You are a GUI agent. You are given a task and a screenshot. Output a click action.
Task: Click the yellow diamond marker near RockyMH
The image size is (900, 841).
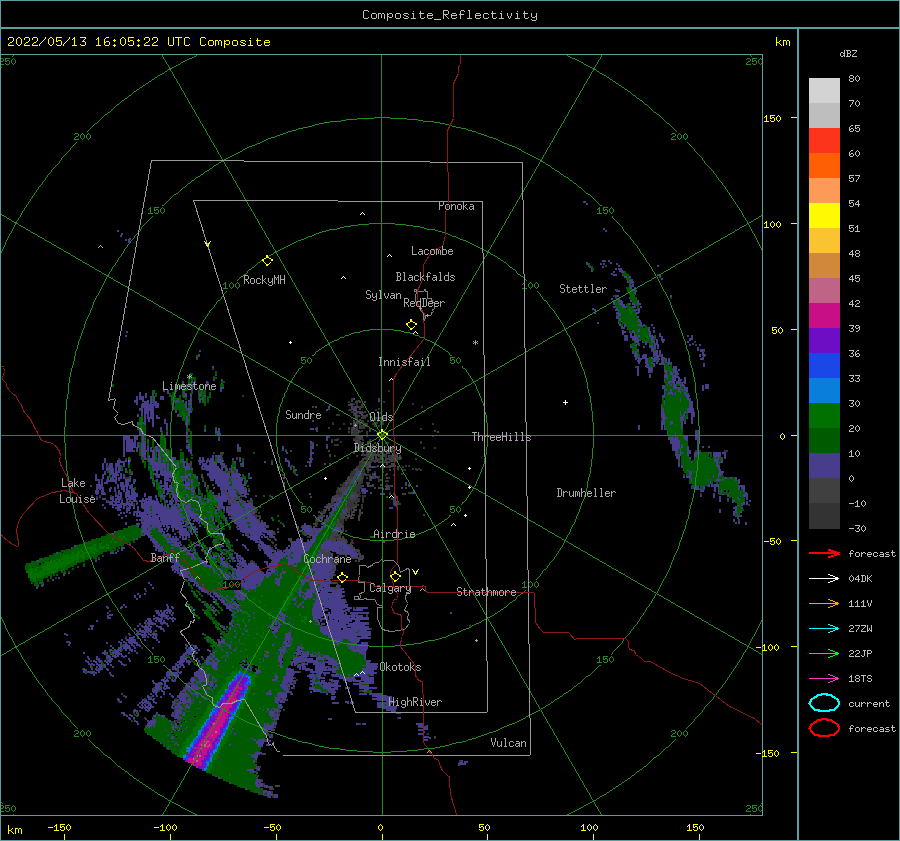coord(267,261)
